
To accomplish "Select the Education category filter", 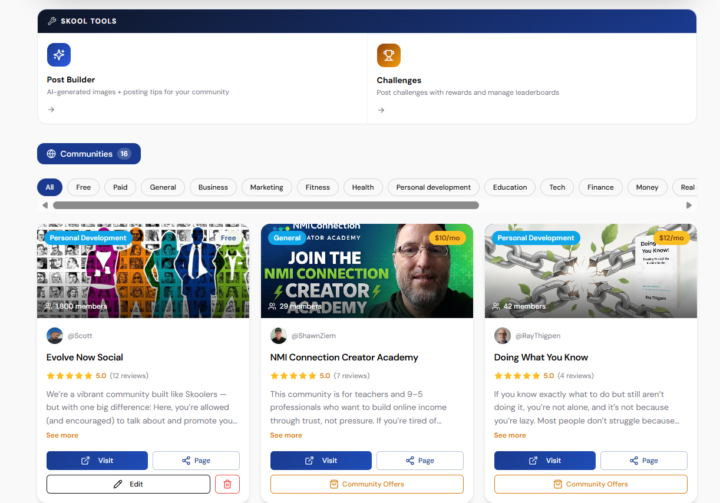I will tap(510, 187).
